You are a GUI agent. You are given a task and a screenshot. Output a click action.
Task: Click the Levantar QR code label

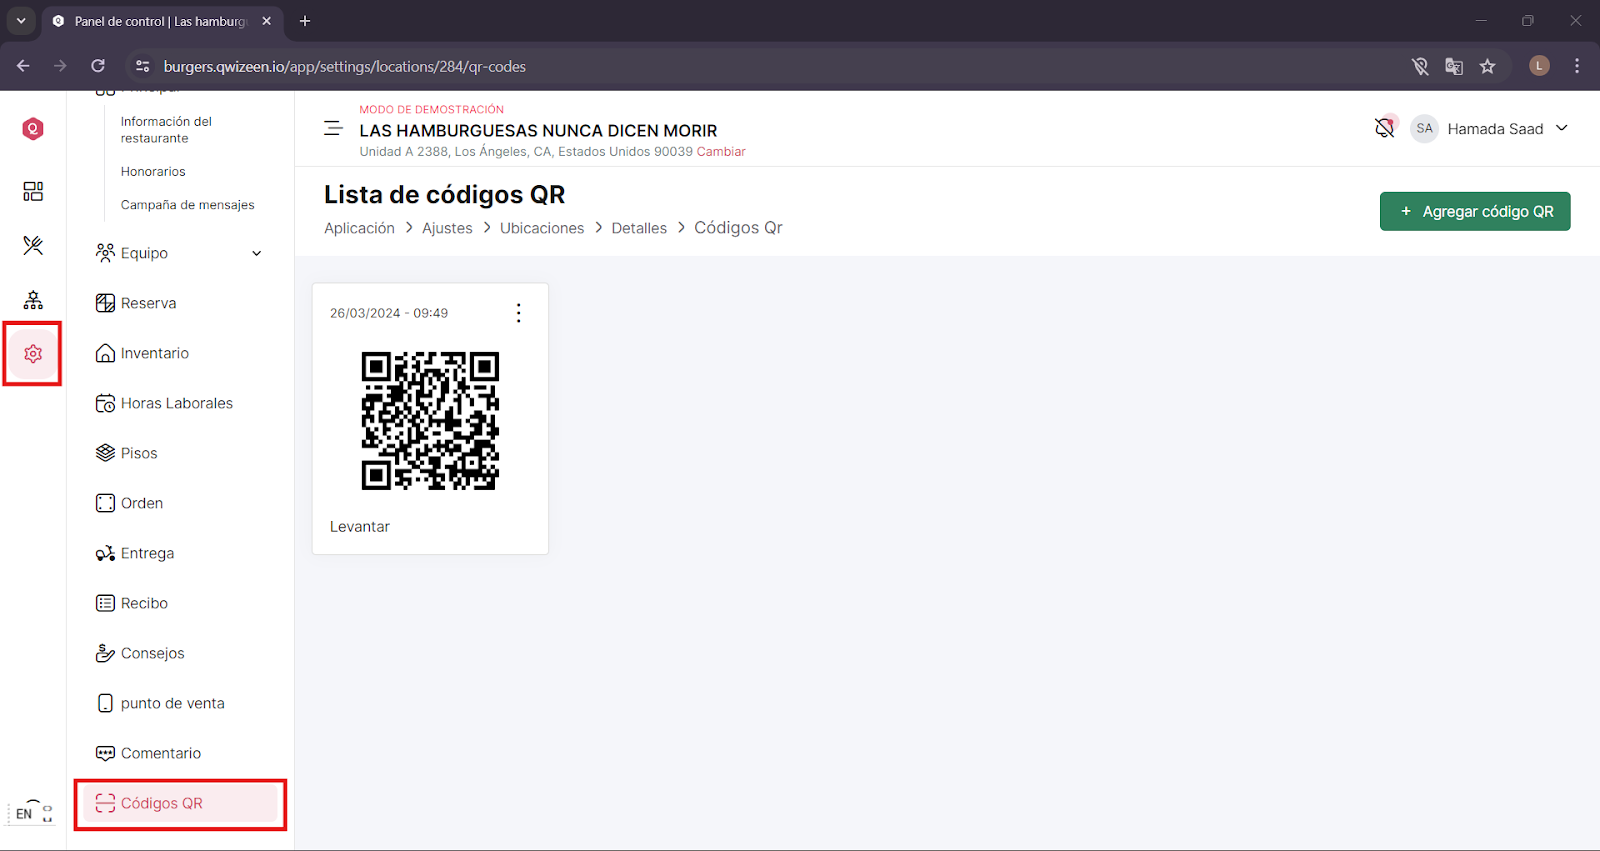(360, 527)
